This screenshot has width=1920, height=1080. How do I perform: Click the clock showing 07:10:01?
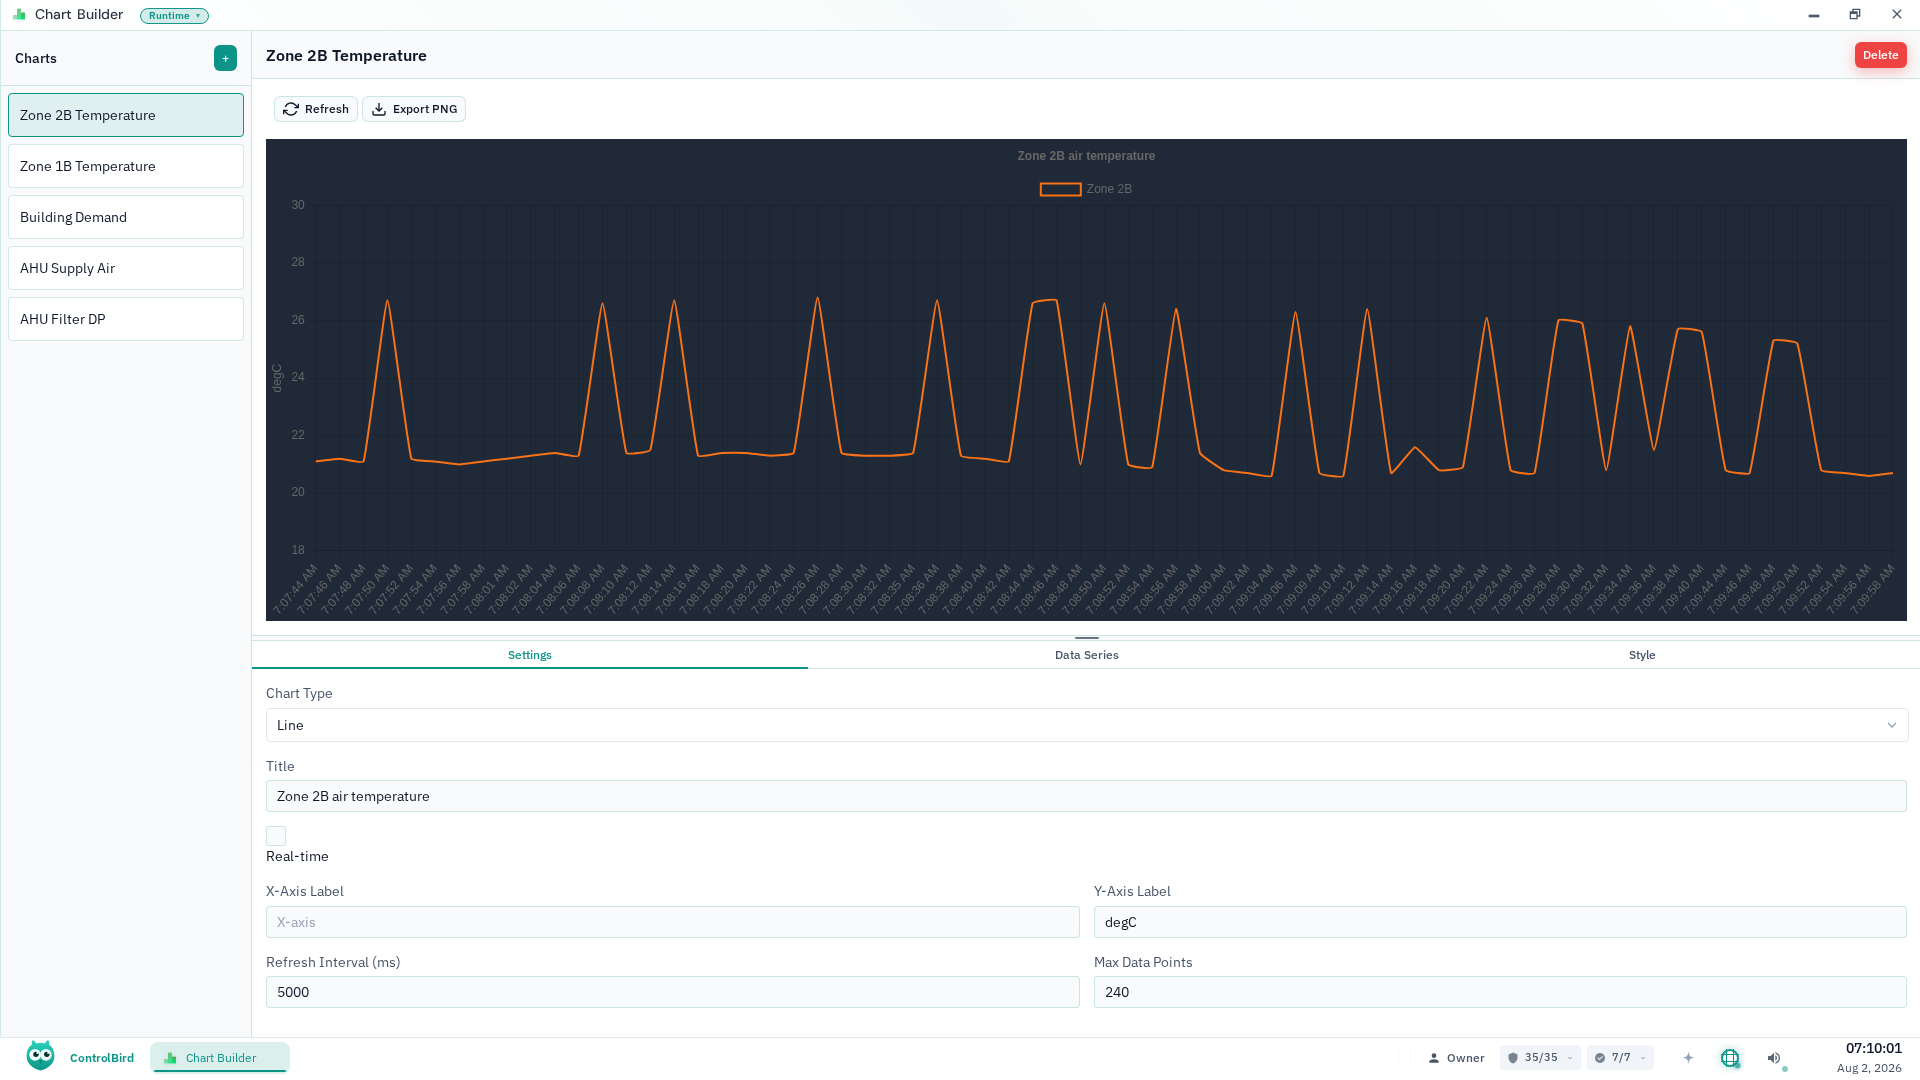(x=1873, y=1048)
